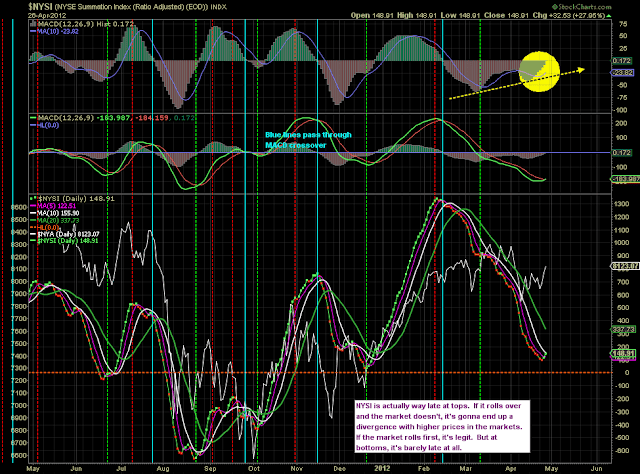Viewport: 640px width, 474px height.
Task: Click the Close 148.91 value
Action: tap(507, 15)
